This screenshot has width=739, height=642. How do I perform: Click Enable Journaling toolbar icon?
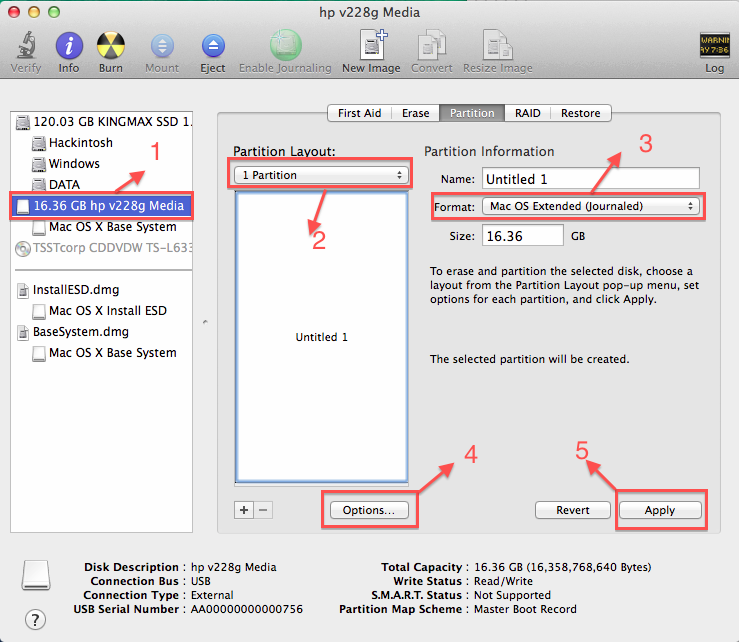coord(285,46)
